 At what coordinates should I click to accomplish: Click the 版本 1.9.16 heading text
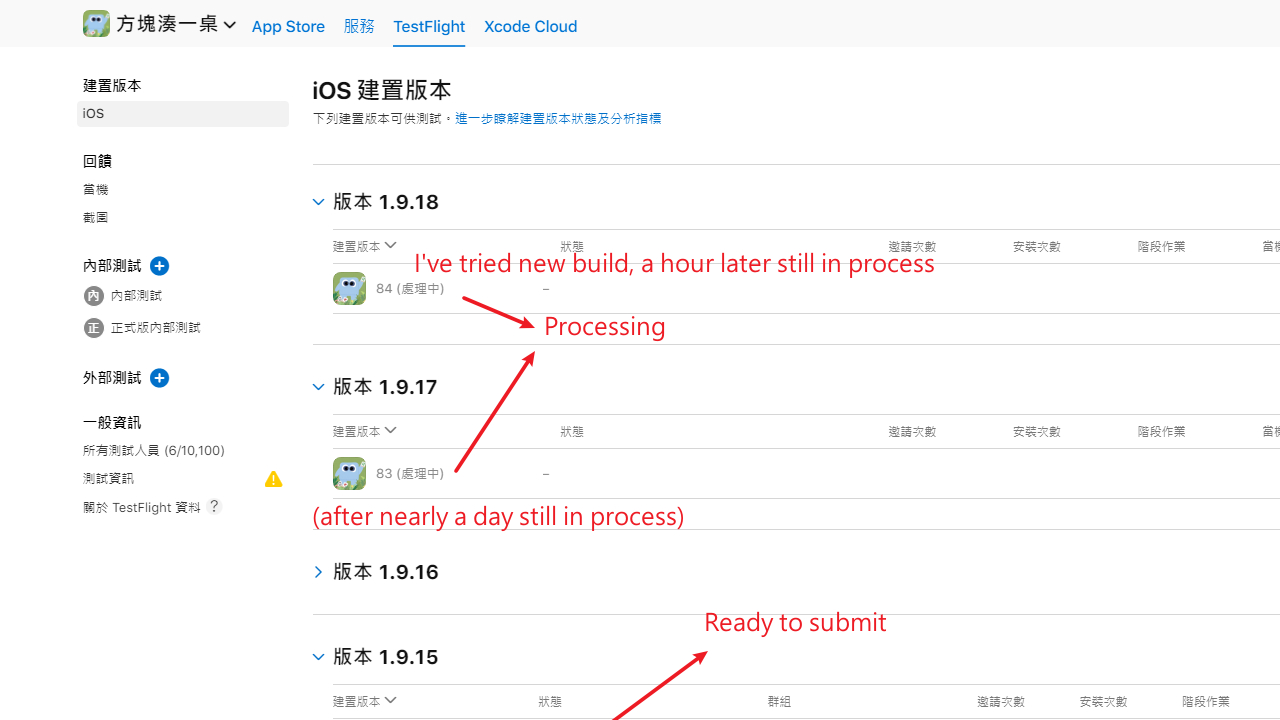click(386, 572)
